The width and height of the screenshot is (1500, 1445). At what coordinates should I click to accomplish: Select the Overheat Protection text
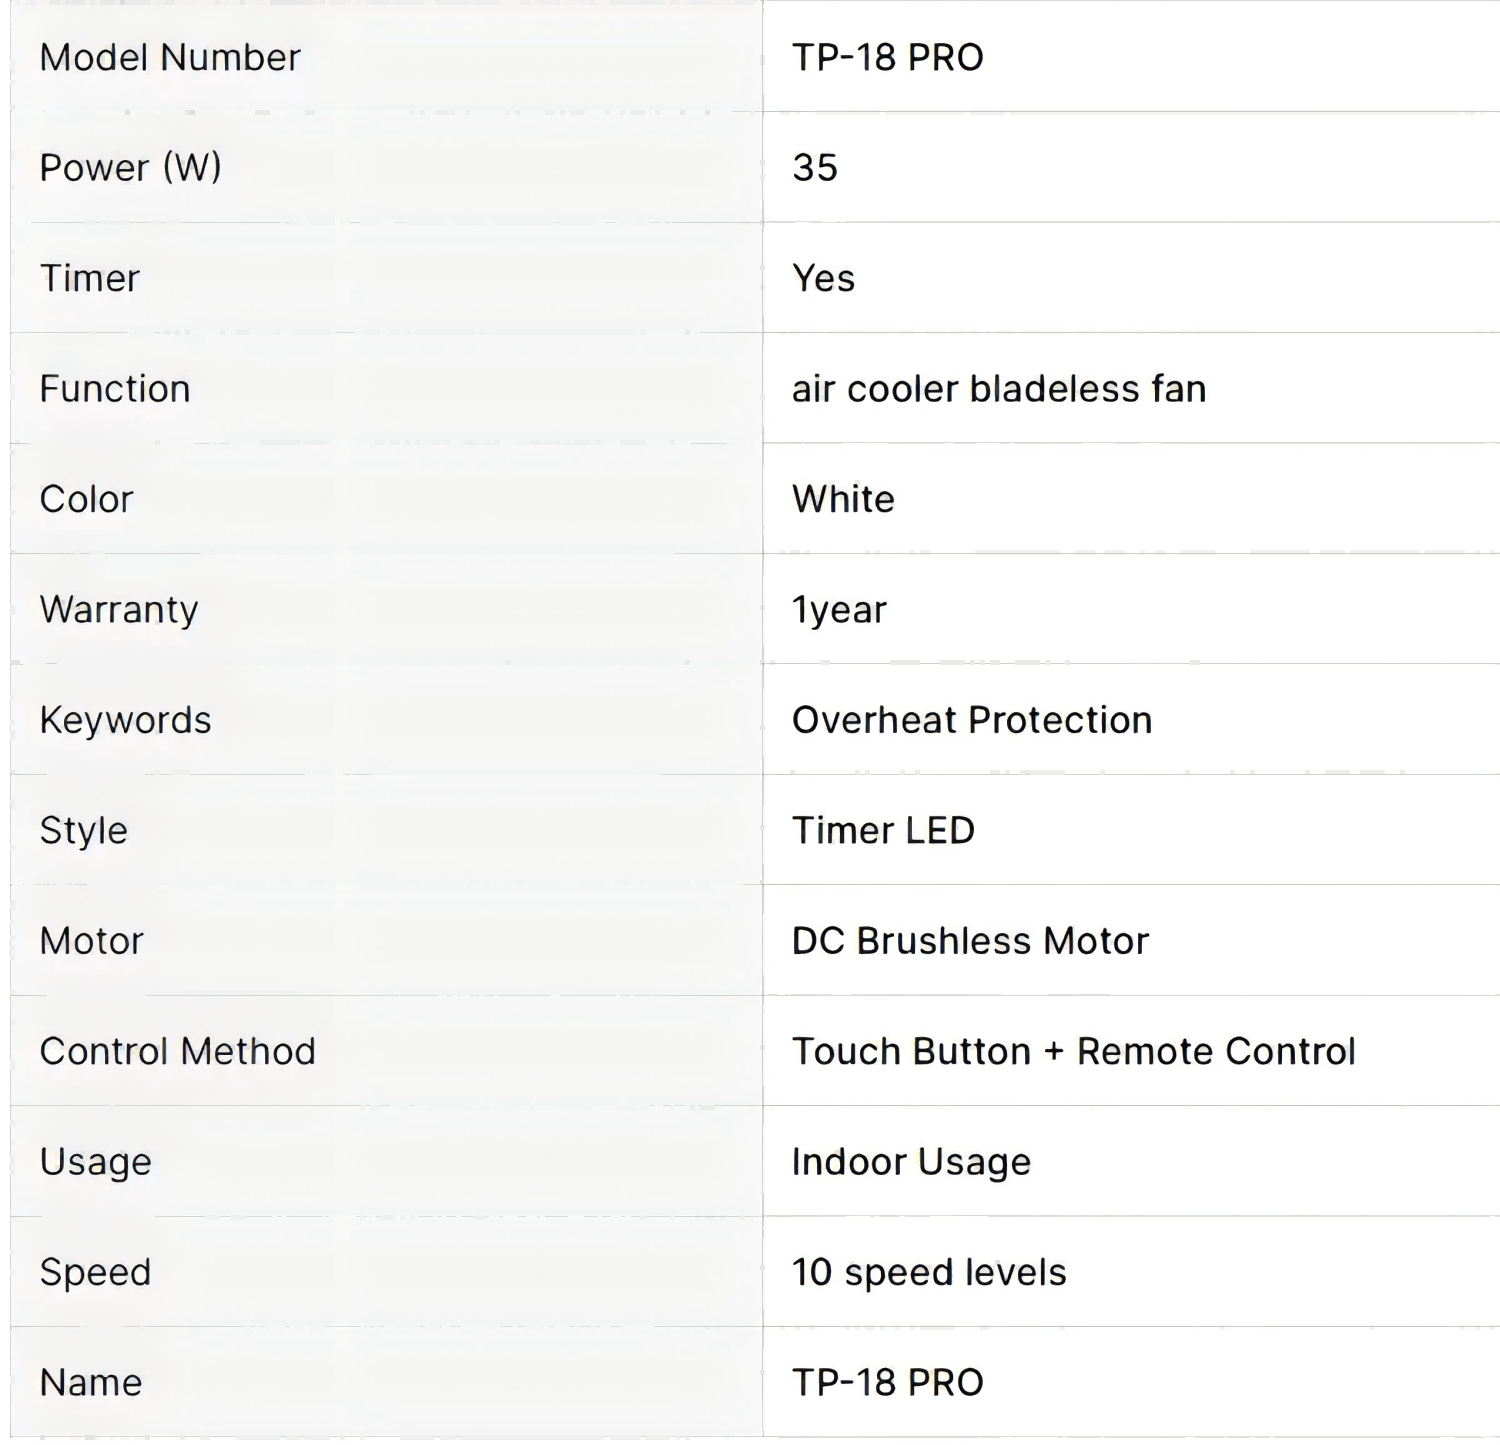[x=972, y=720]
